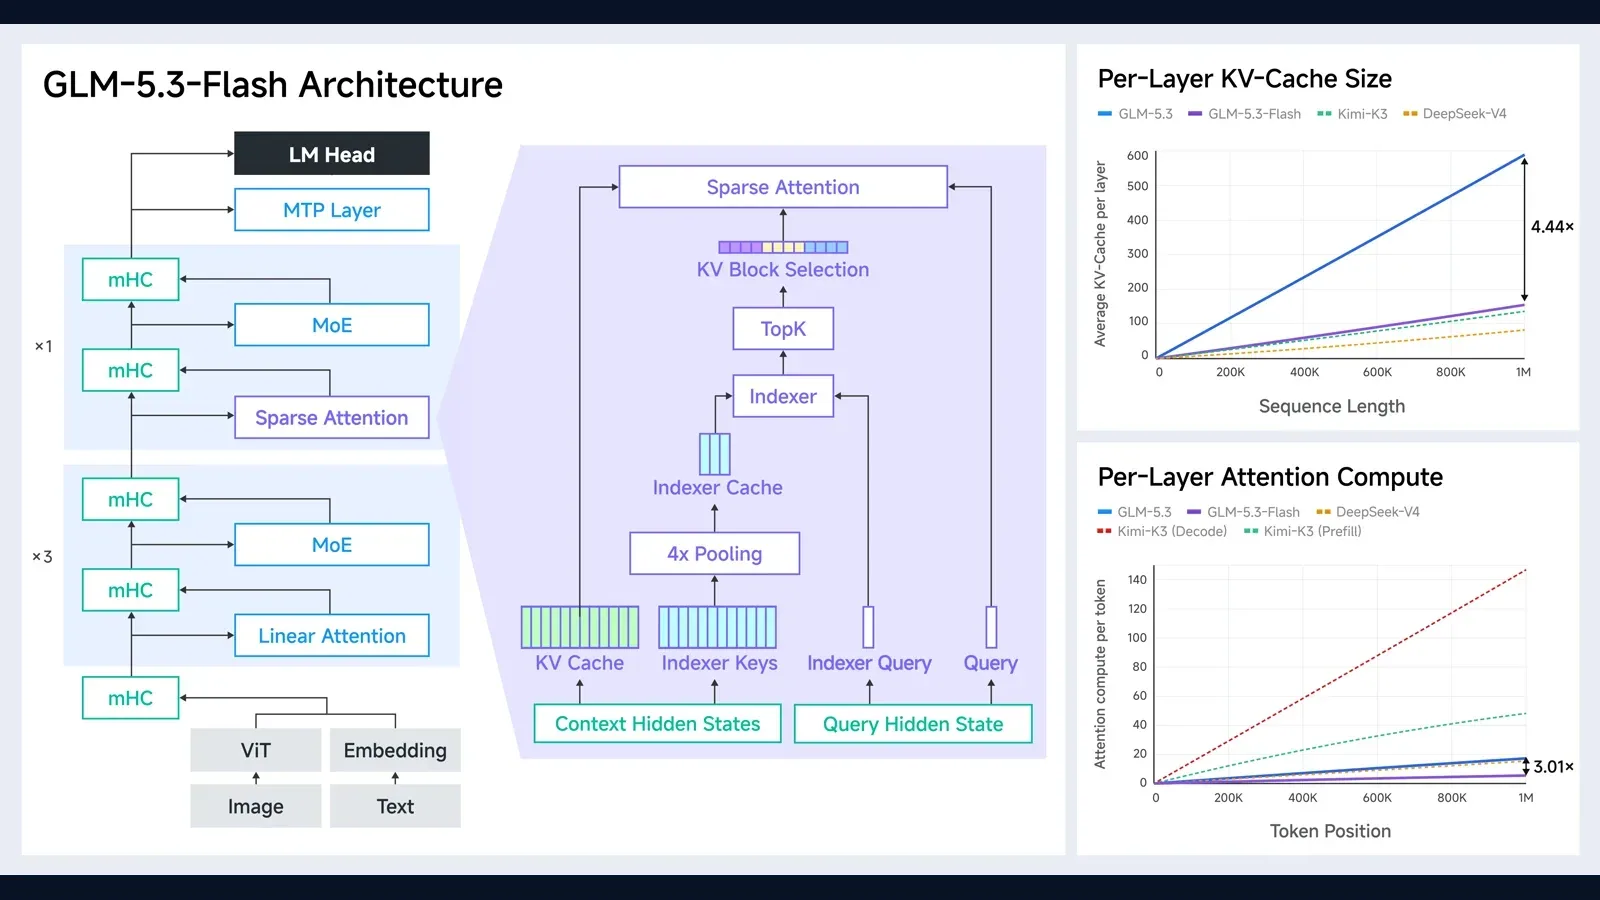Click the Image input box
The image size is (1600, 900).
256,806
